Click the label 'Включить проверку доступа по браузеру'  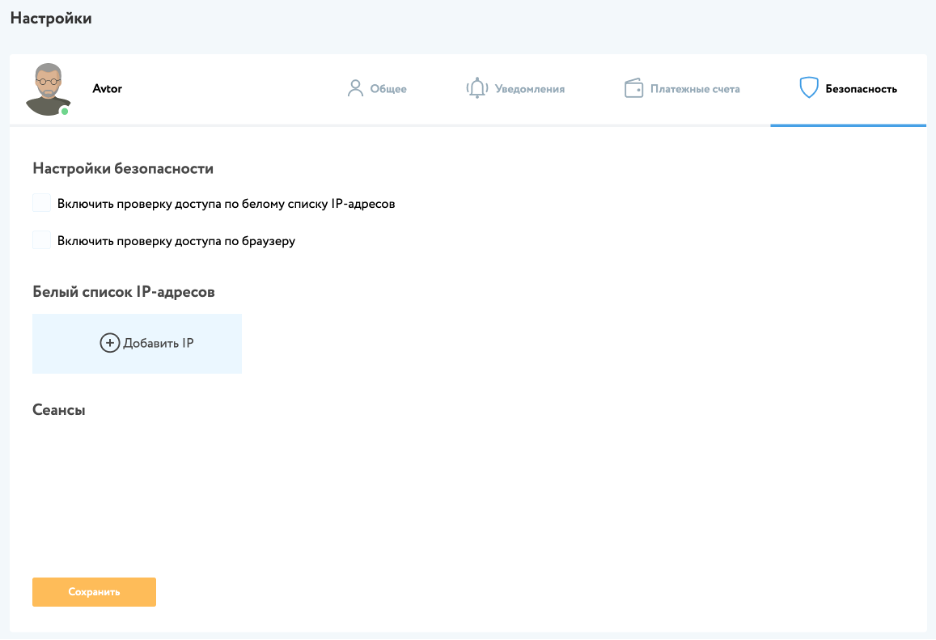(176, 241)
